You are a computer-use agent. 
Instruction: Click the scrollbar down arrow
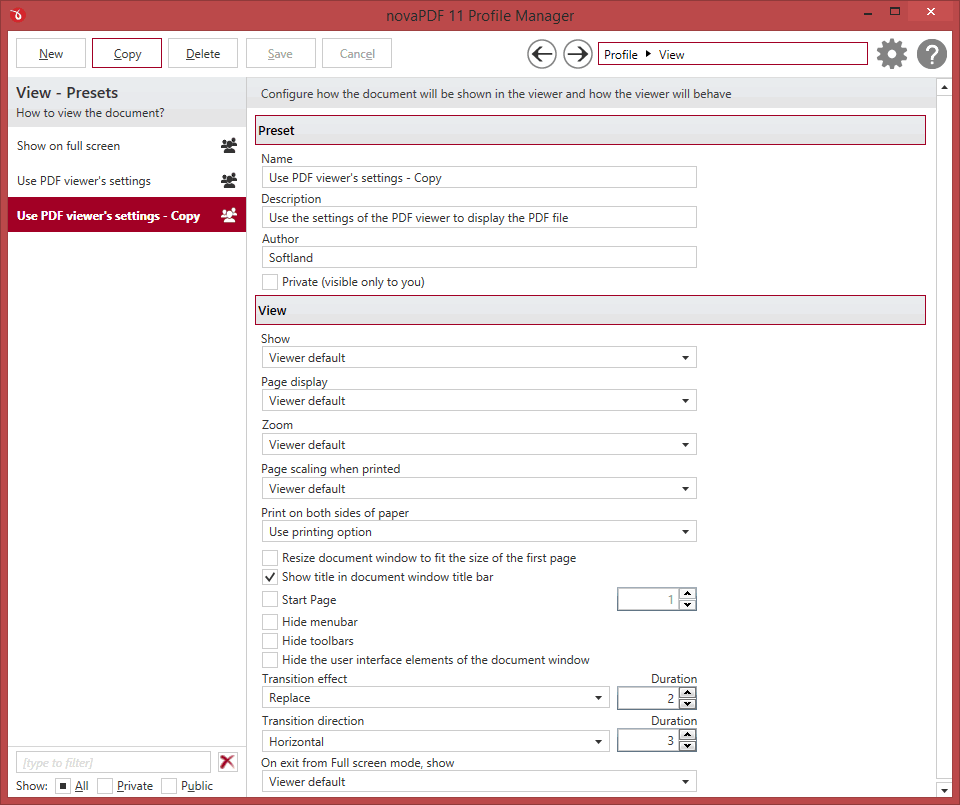click(x=944, y=789)
